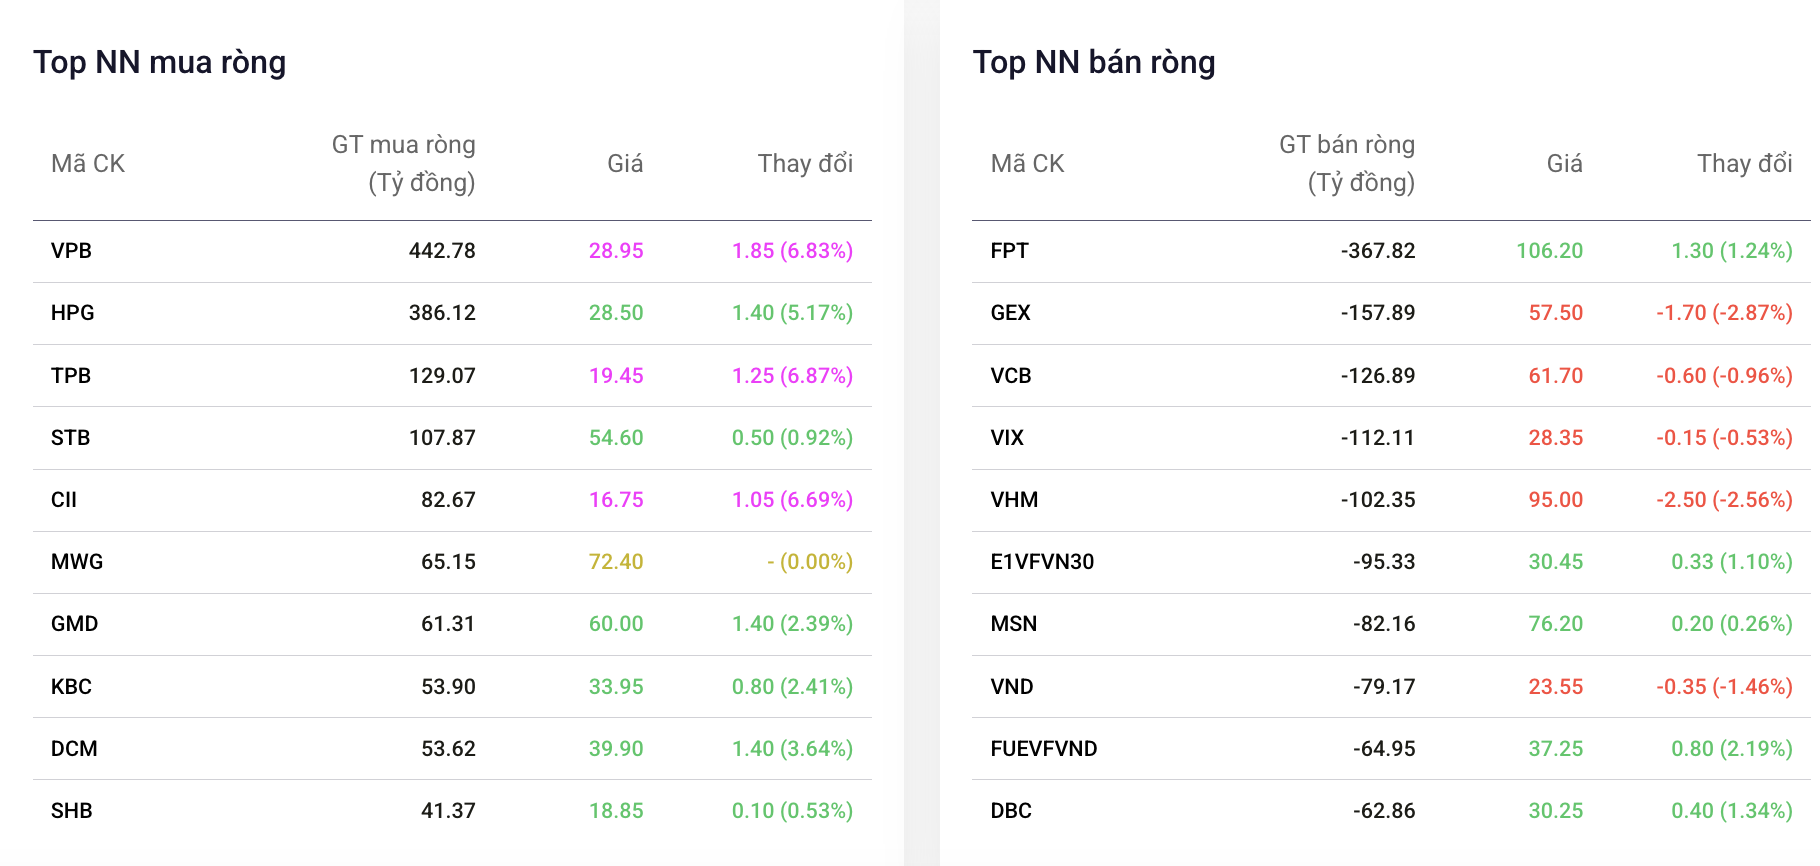Image resolution: width=1820 pixels, height=866 pixels.
Task: Click the Top NN bán ròng heading
Action: (x=1094, y=62)
